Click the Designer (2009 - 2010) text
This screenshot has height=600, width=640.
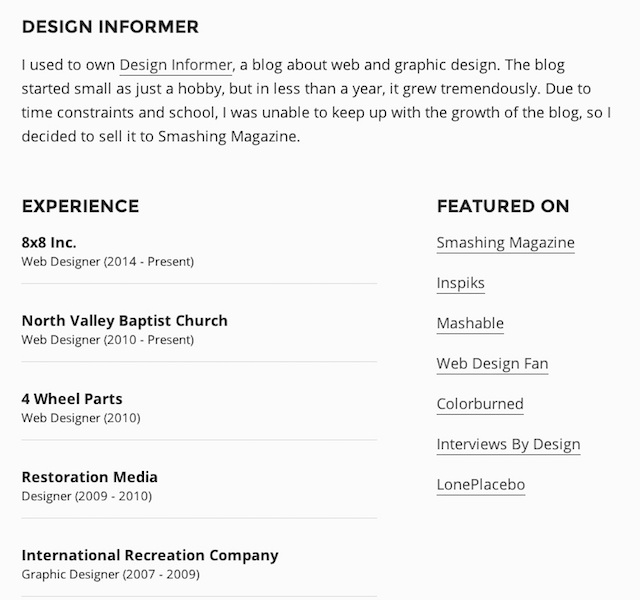87,496
